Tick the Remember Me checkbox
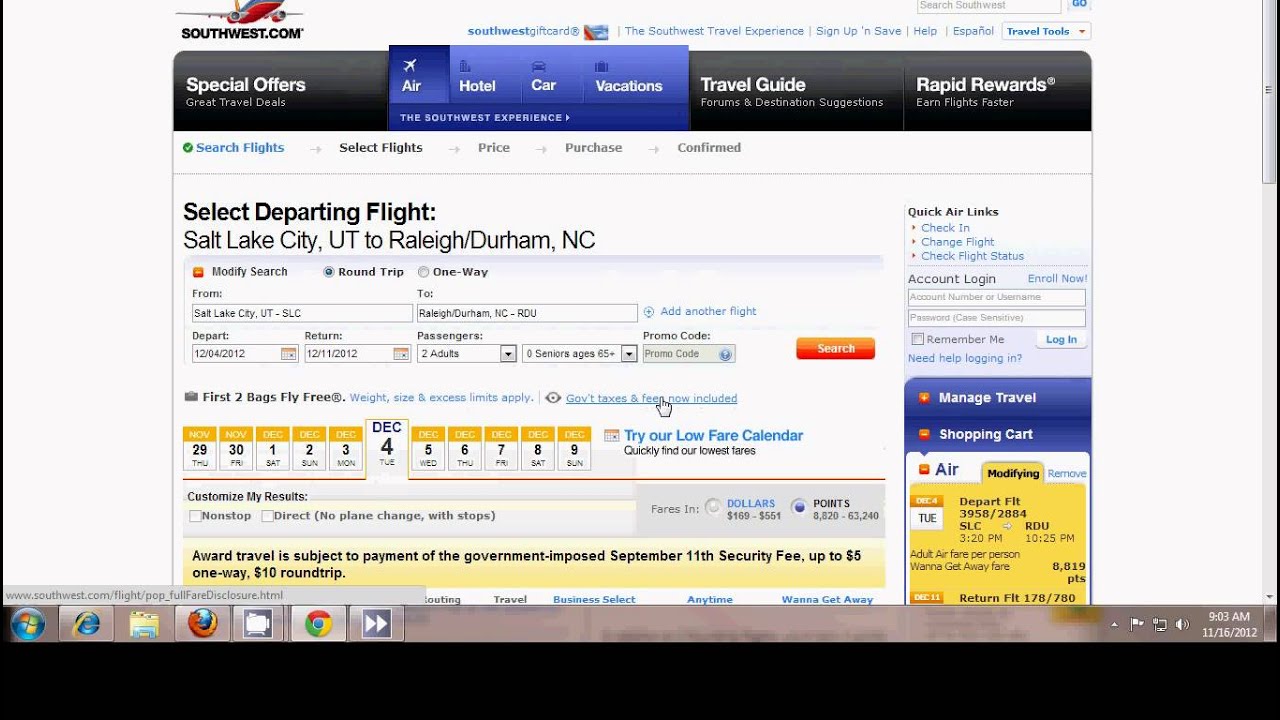Screen dimensions: 1280x720 (x=917, y=339)
